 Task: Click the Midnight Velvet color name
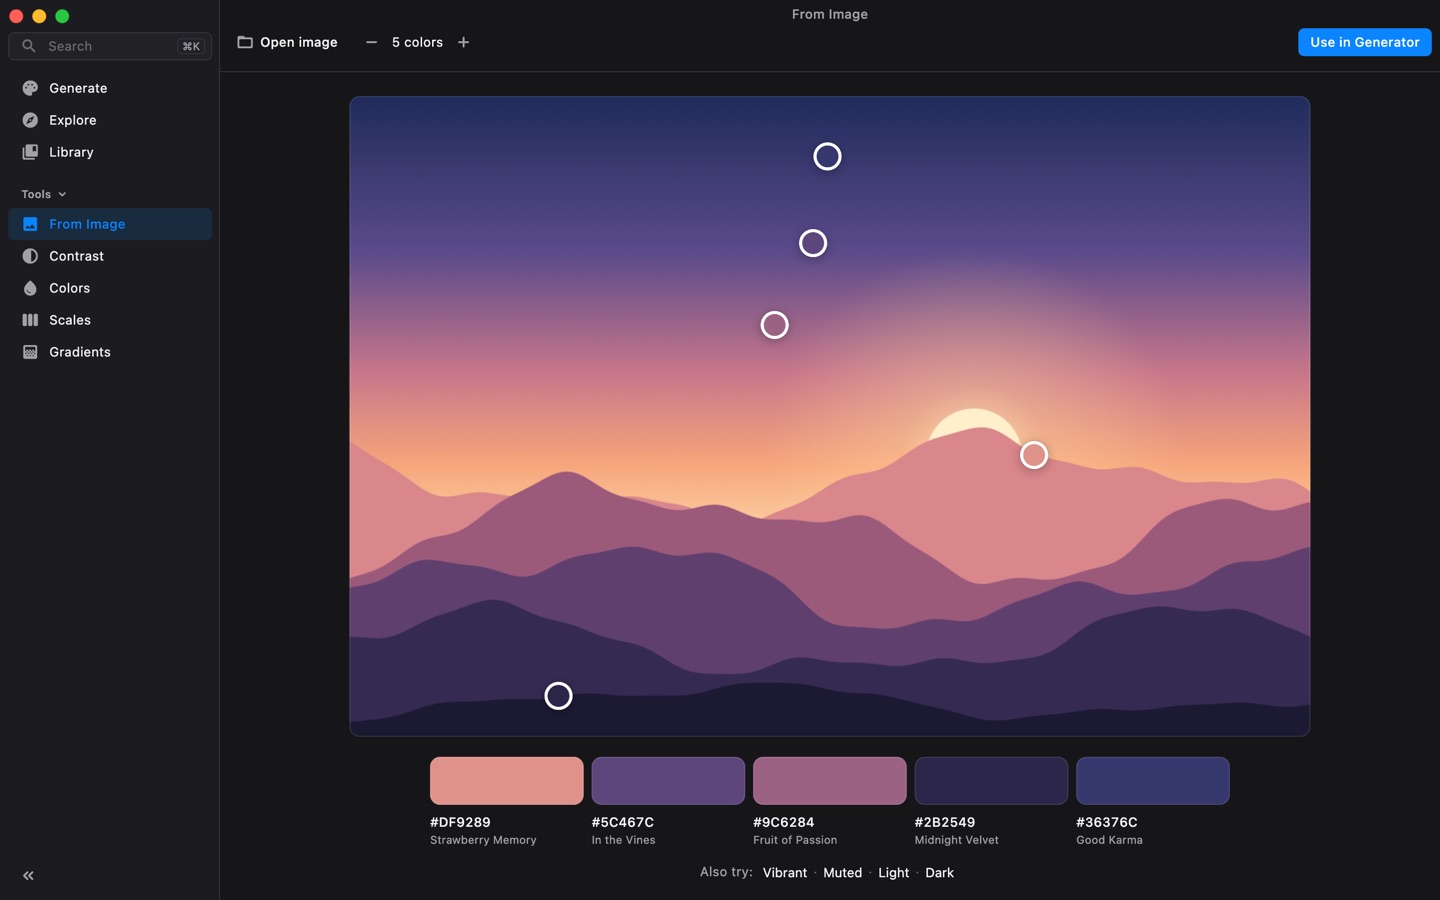pos(957,840)
